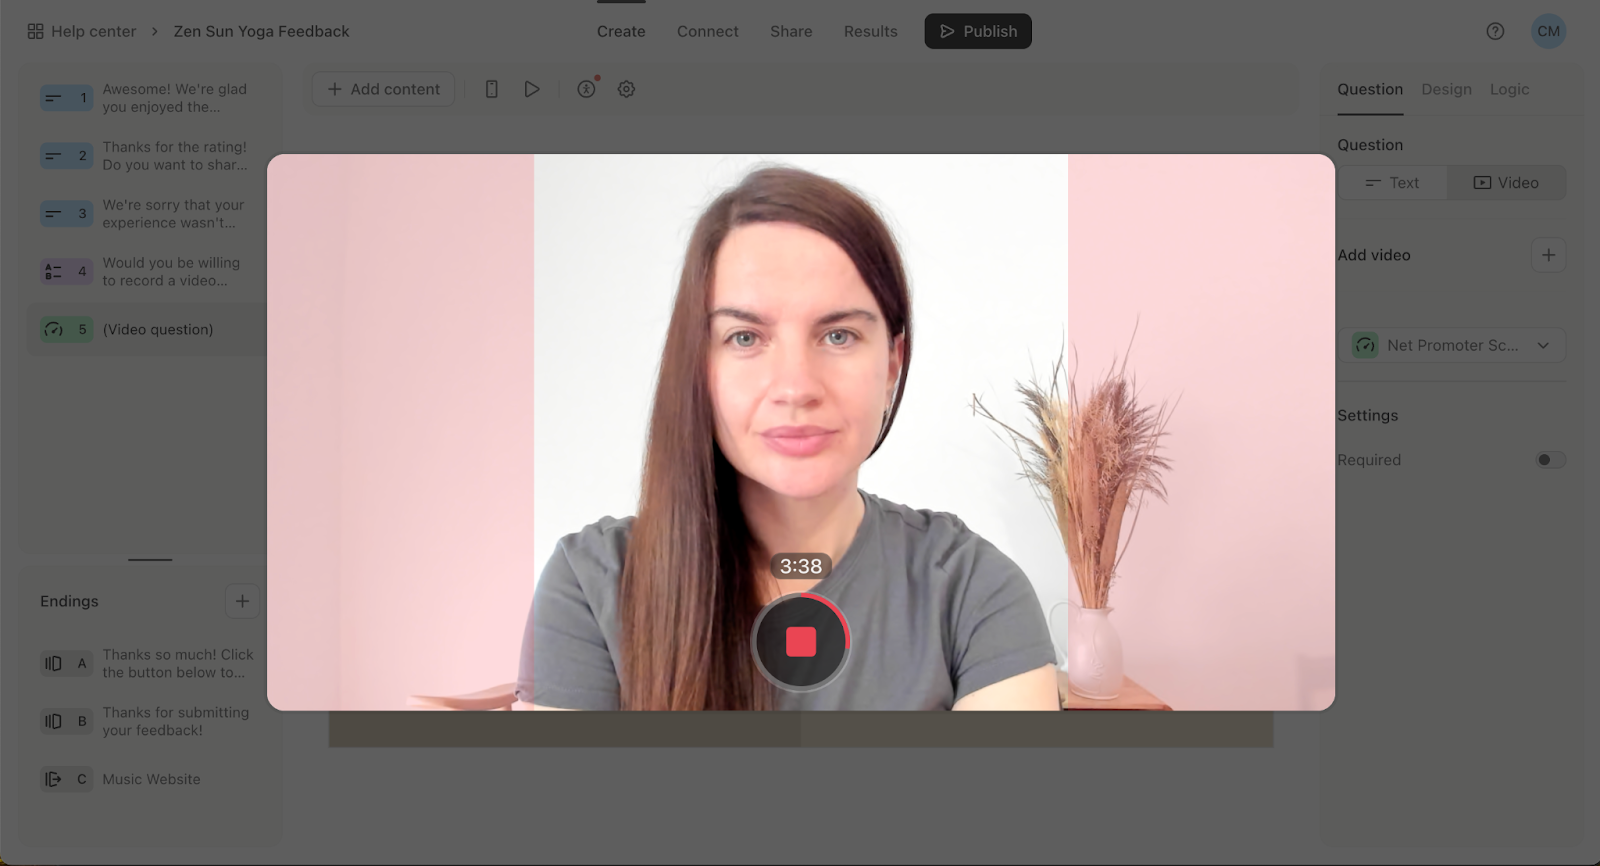Image resolution: width=1600 pixels, height=866 pixels.
Task: Open ending 'Music Website'
Action: (151, 779)
